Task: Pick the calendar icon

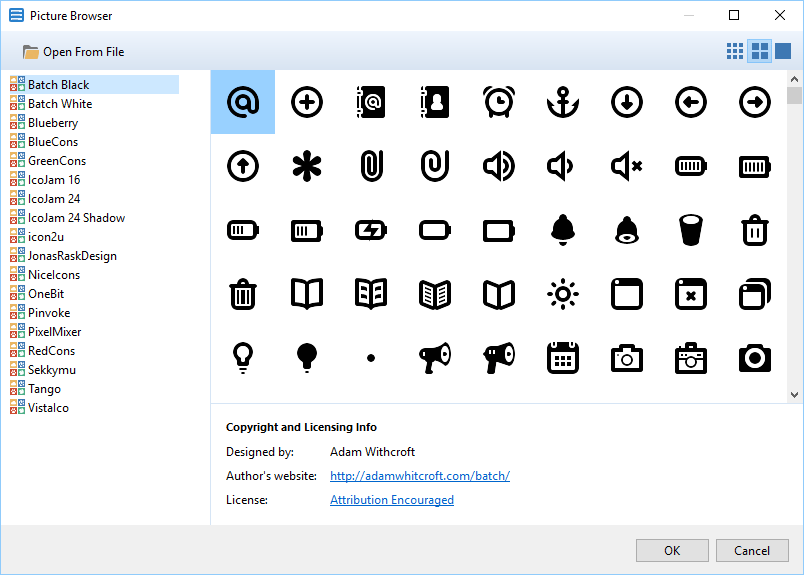Action: tap(563, 357)
